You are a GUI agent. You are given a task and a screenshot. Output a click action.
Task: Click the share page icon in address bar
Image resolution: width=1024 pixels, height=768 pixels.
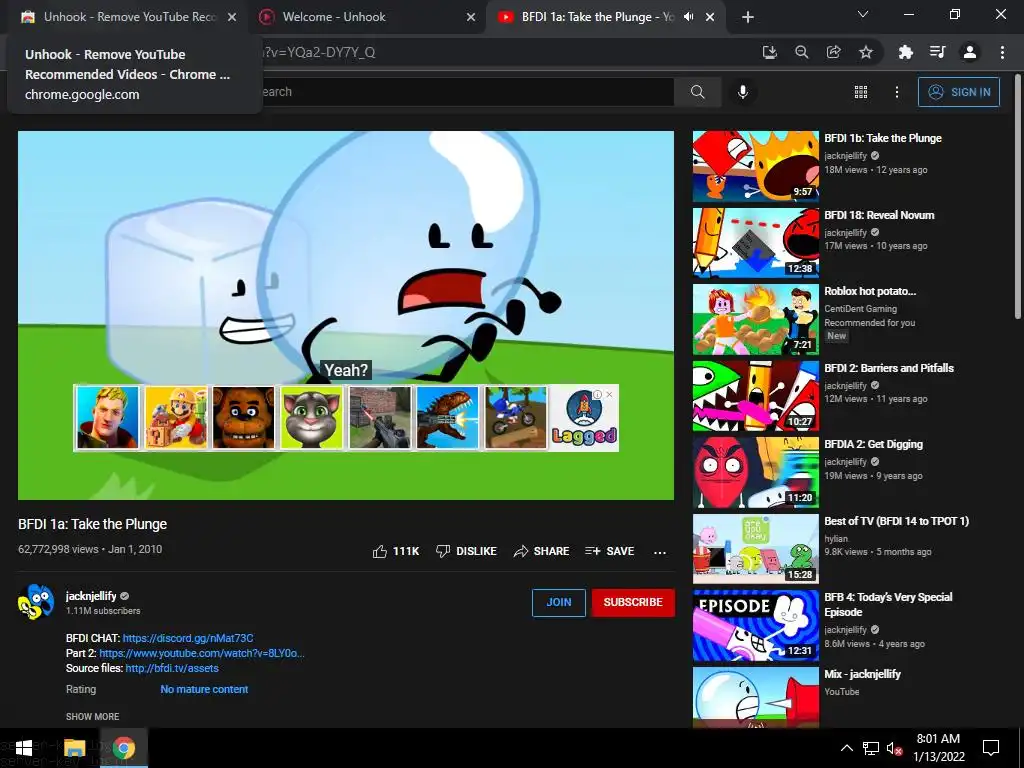(833, 52)
